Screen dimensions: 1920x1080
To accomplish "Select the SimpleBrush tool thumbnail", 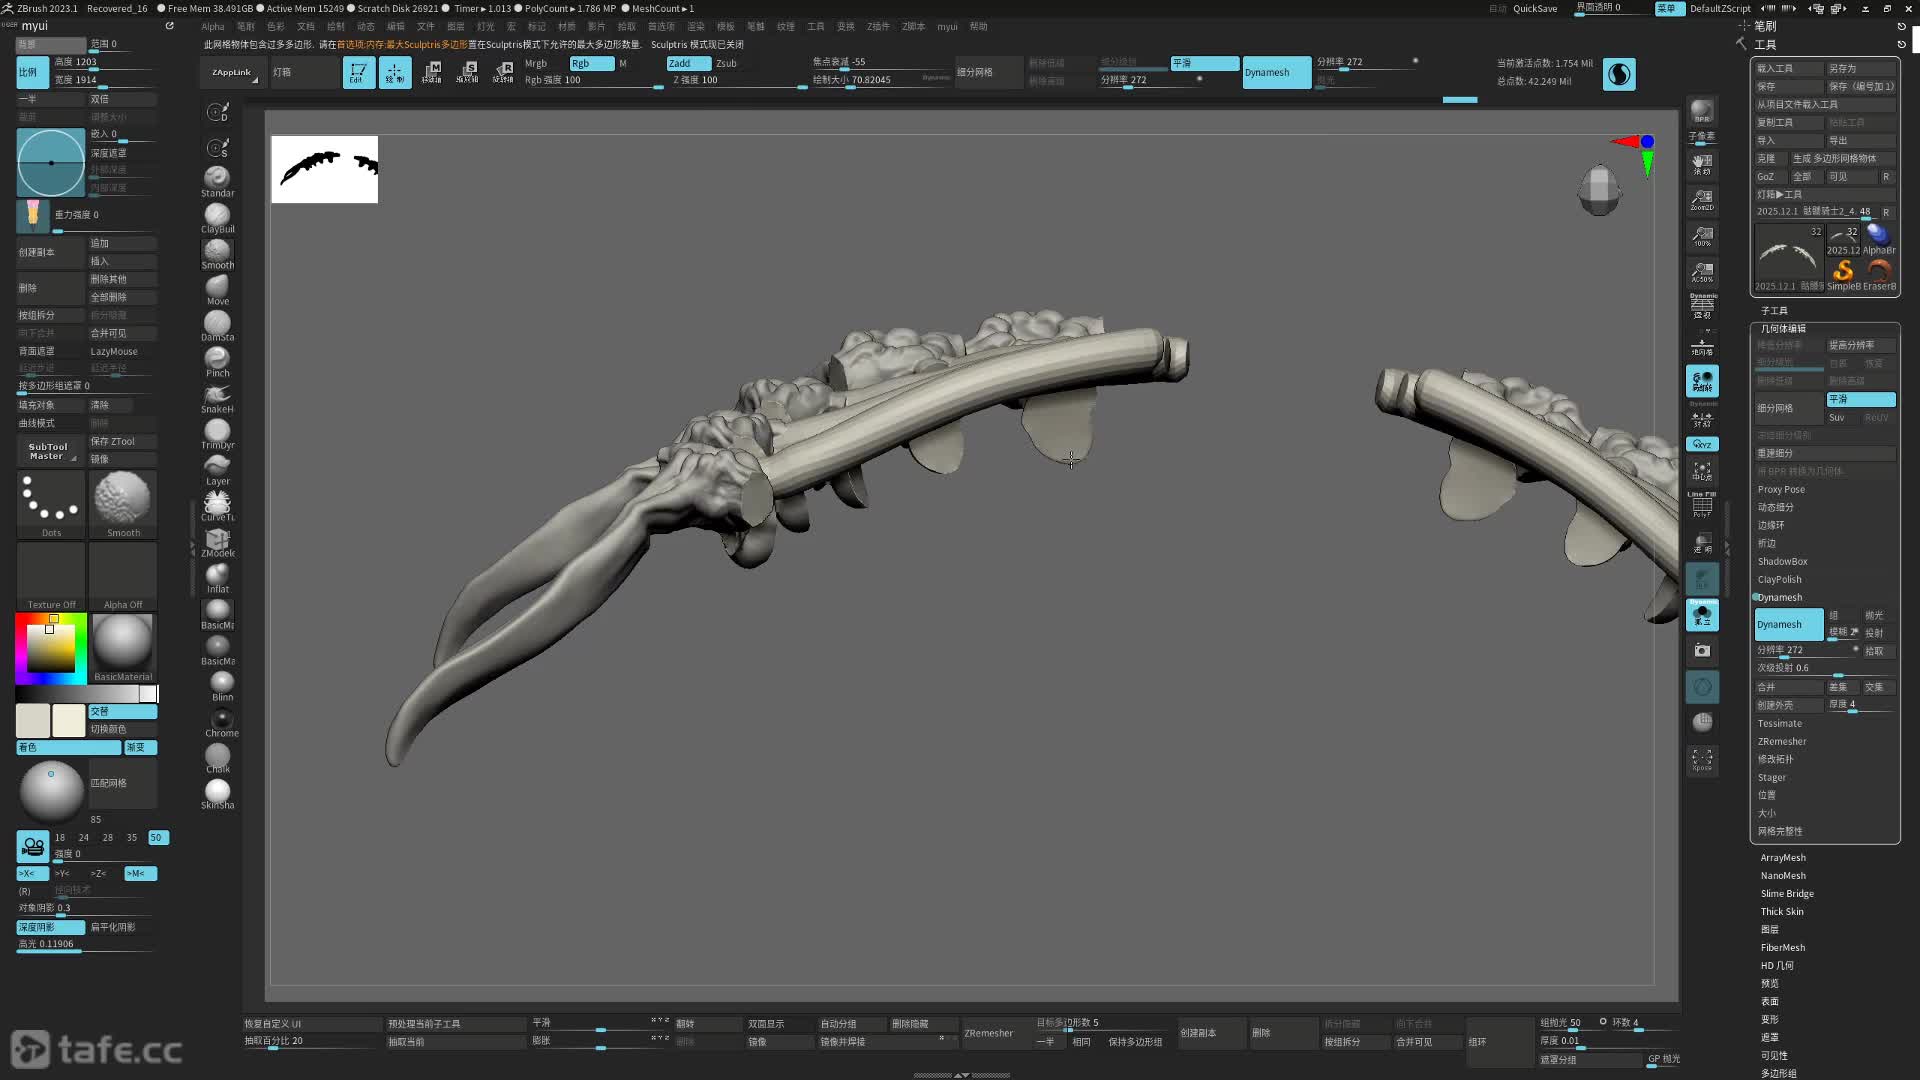I will 1843,272.
